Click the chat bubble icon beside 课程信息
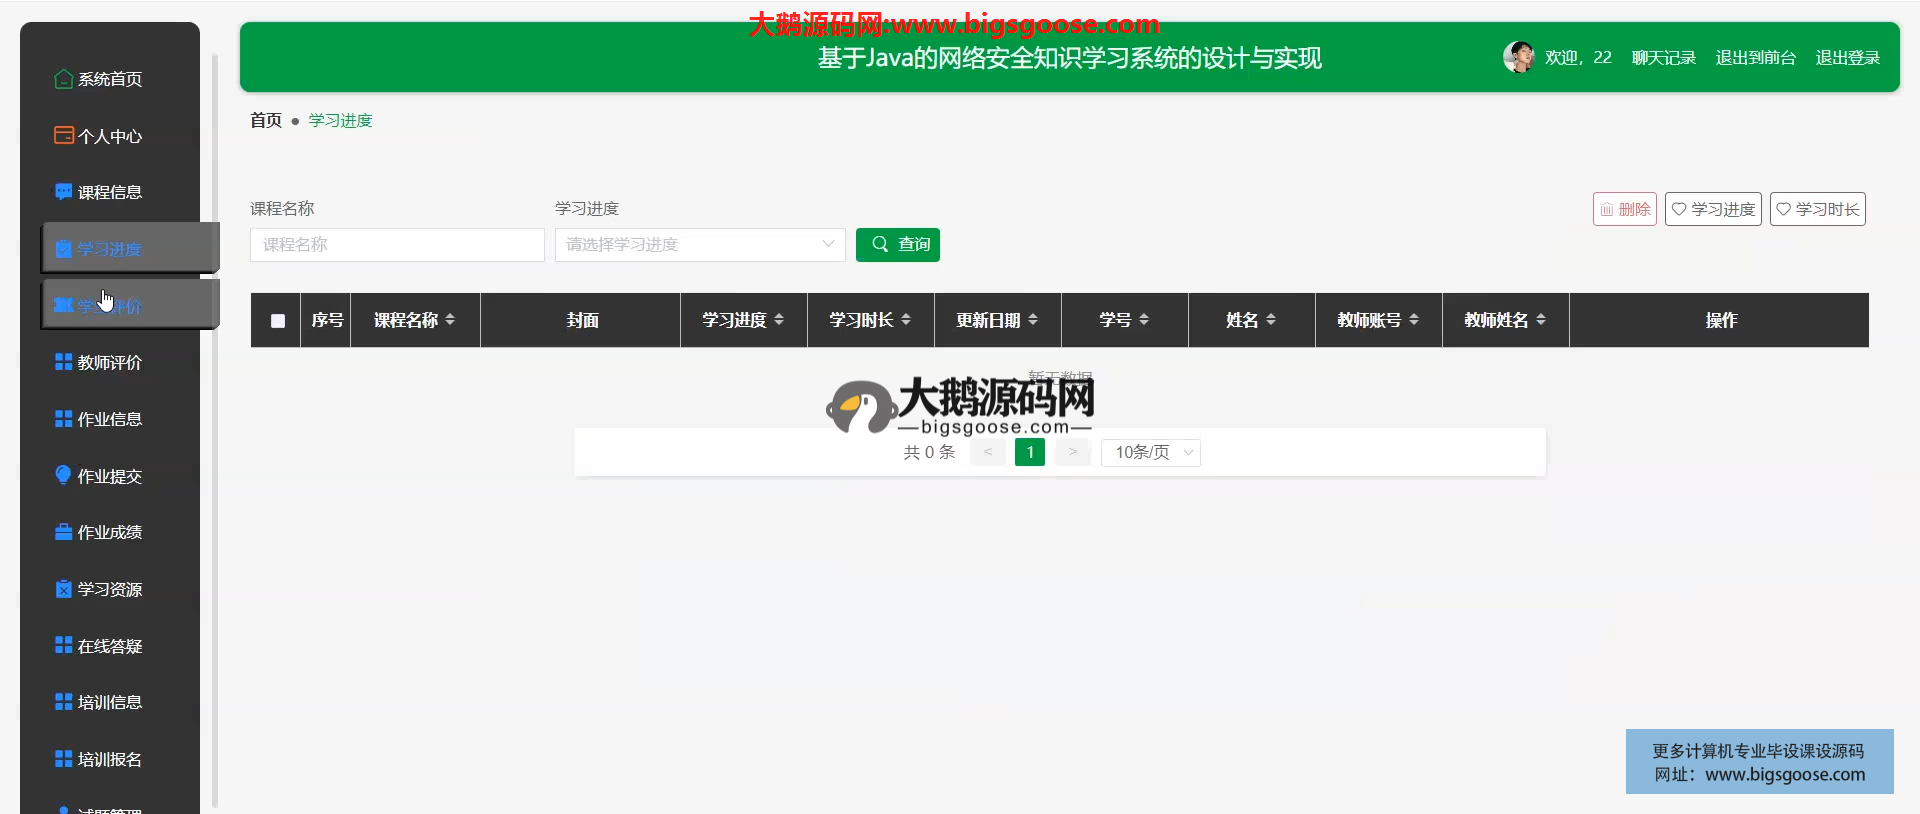 (x=63, y=192)
